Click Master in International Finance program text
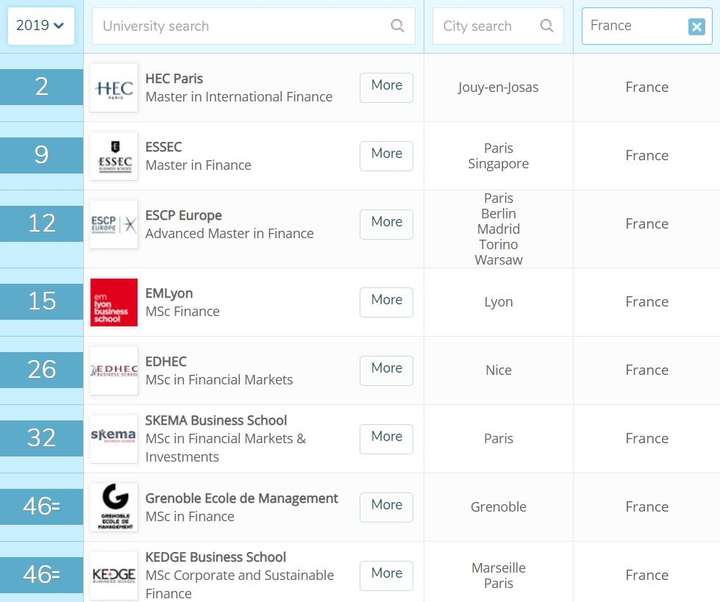Viewport: 720px width, 602px height. pyautogui.click(x=239, y=97)
